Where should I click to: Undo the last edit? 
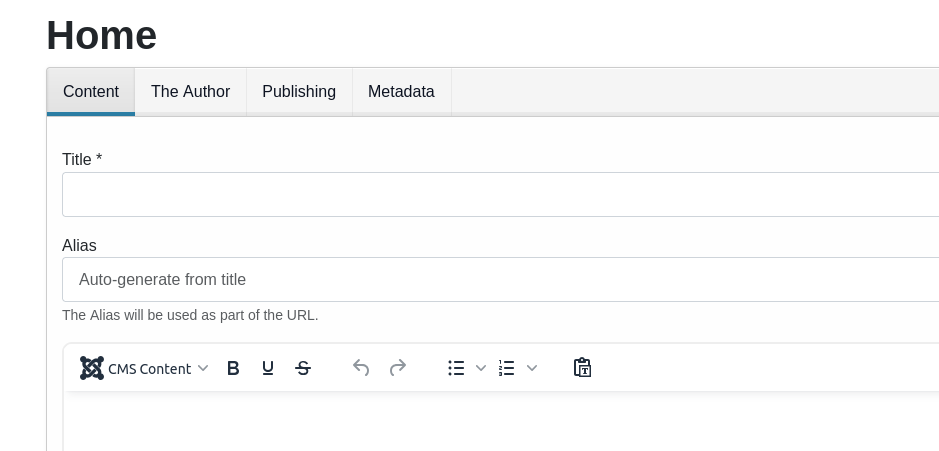(361, 368)
